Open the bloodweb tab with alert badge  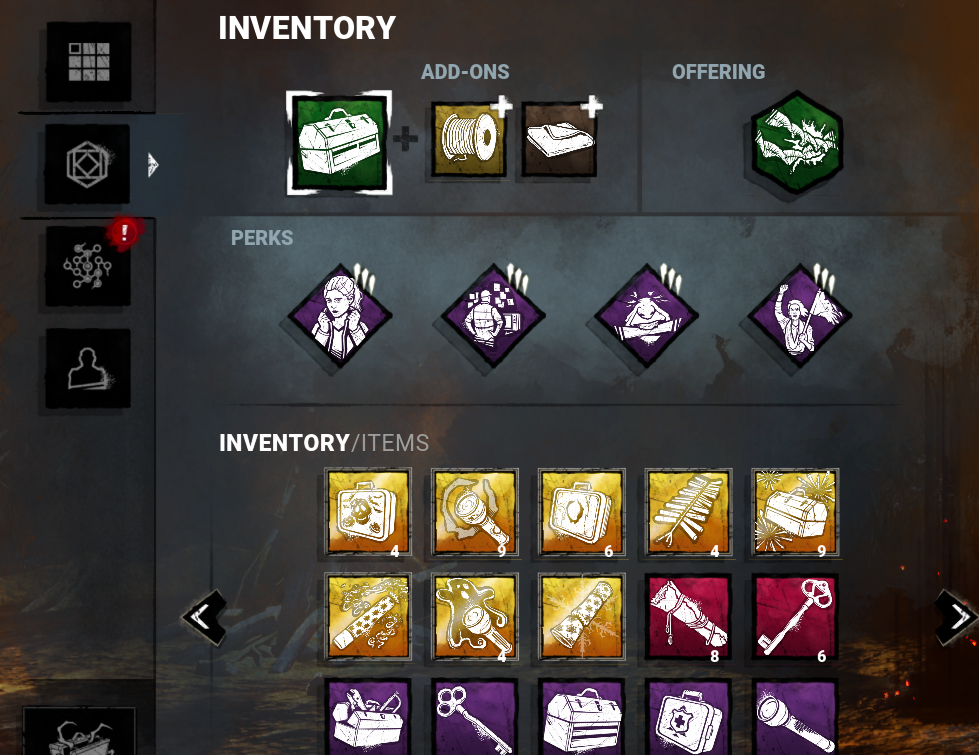[88, 266]
